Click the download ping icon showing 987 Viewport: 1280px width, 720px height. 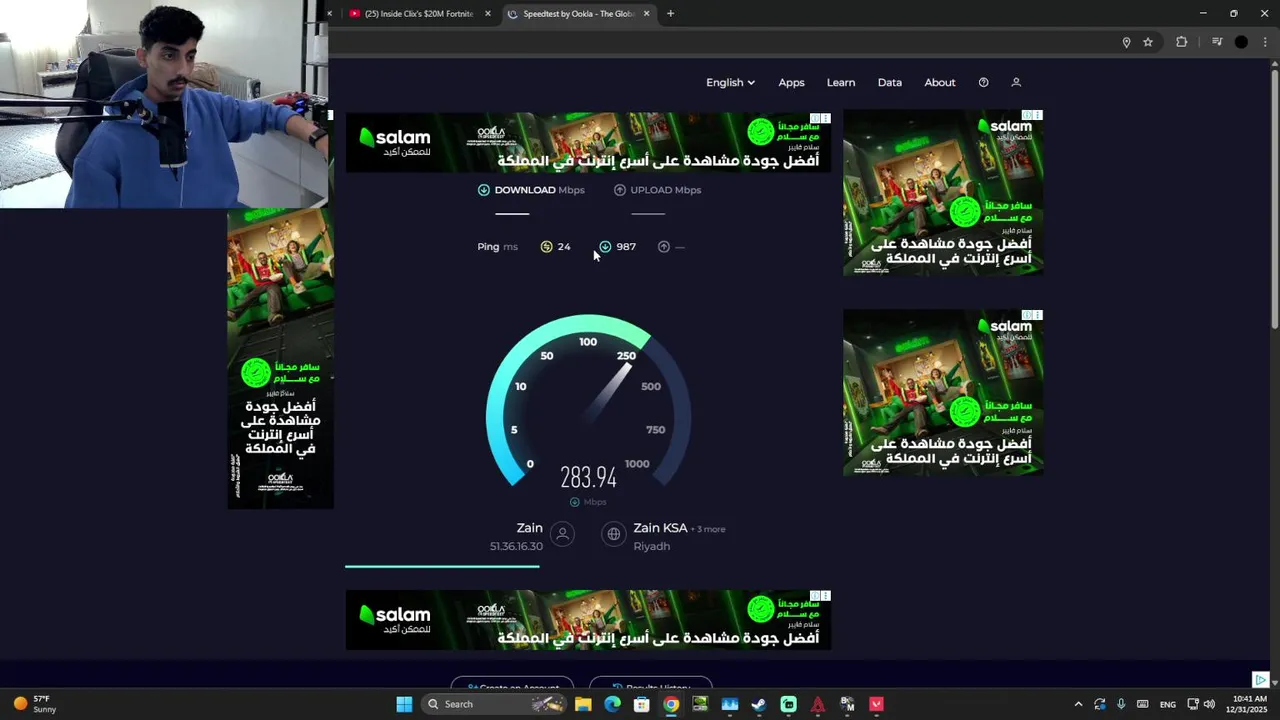tap(605, 246)
